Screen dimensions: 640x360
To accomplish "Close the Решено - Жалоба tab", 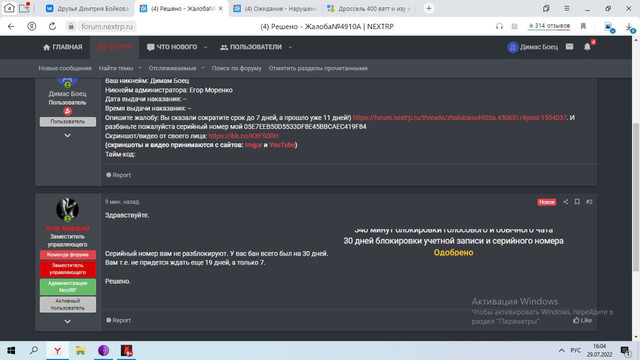I will coord(220,9).
